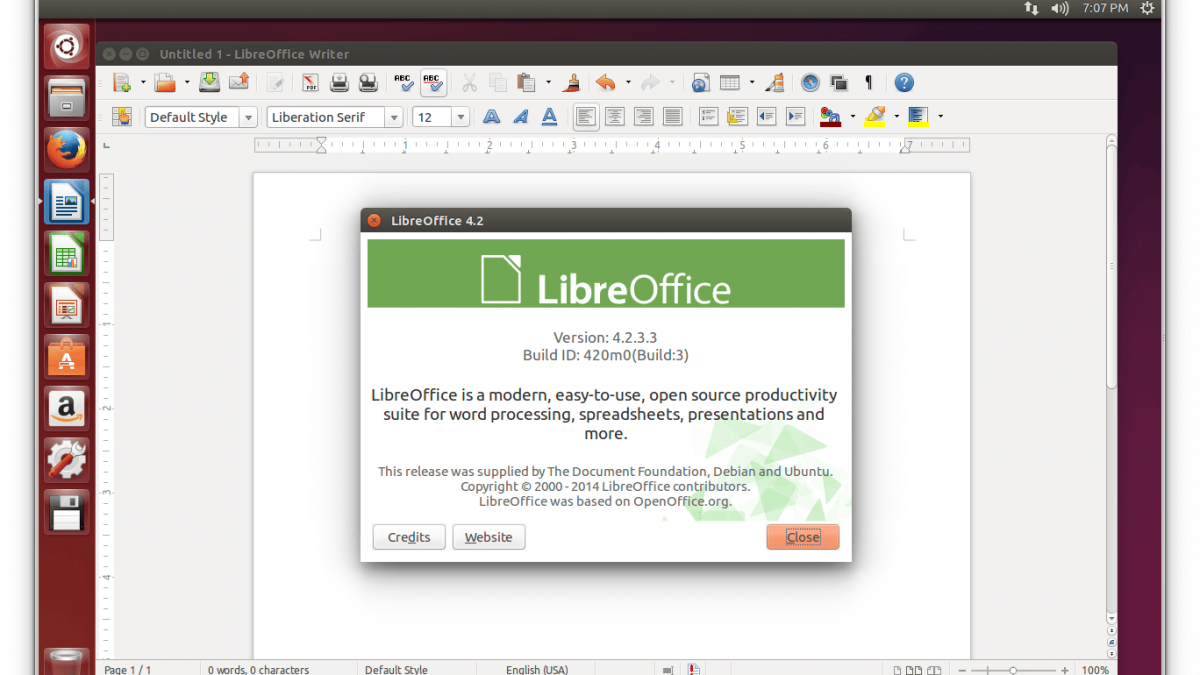Turn on Numbering list formatting
This screenshot has width=1200, height=675.
(x=709, y=117)
